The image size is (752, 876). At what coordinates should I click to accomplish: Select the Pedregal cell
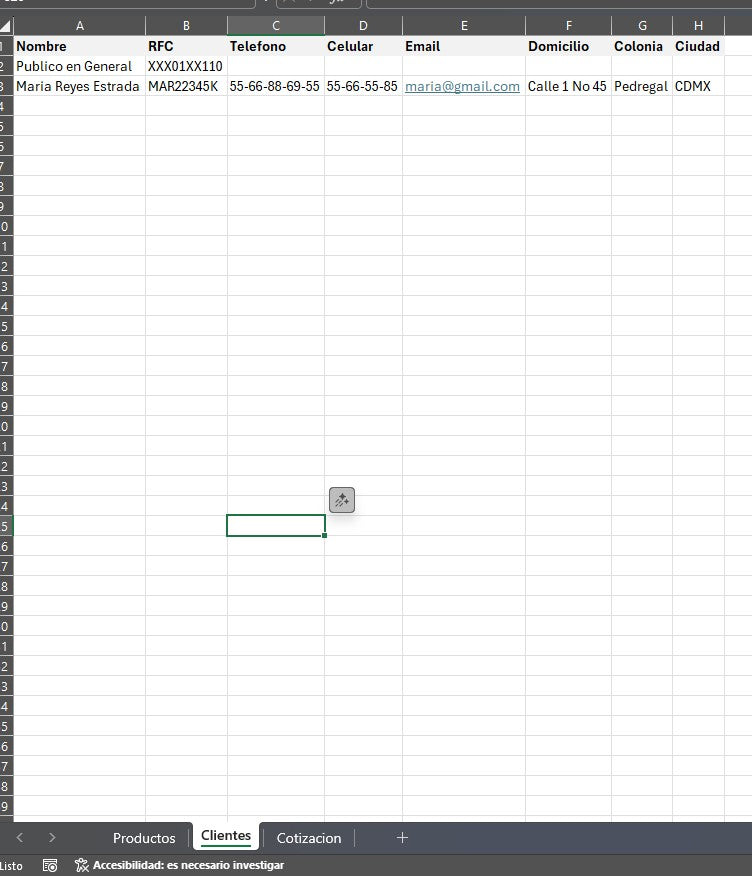point(642,87)
